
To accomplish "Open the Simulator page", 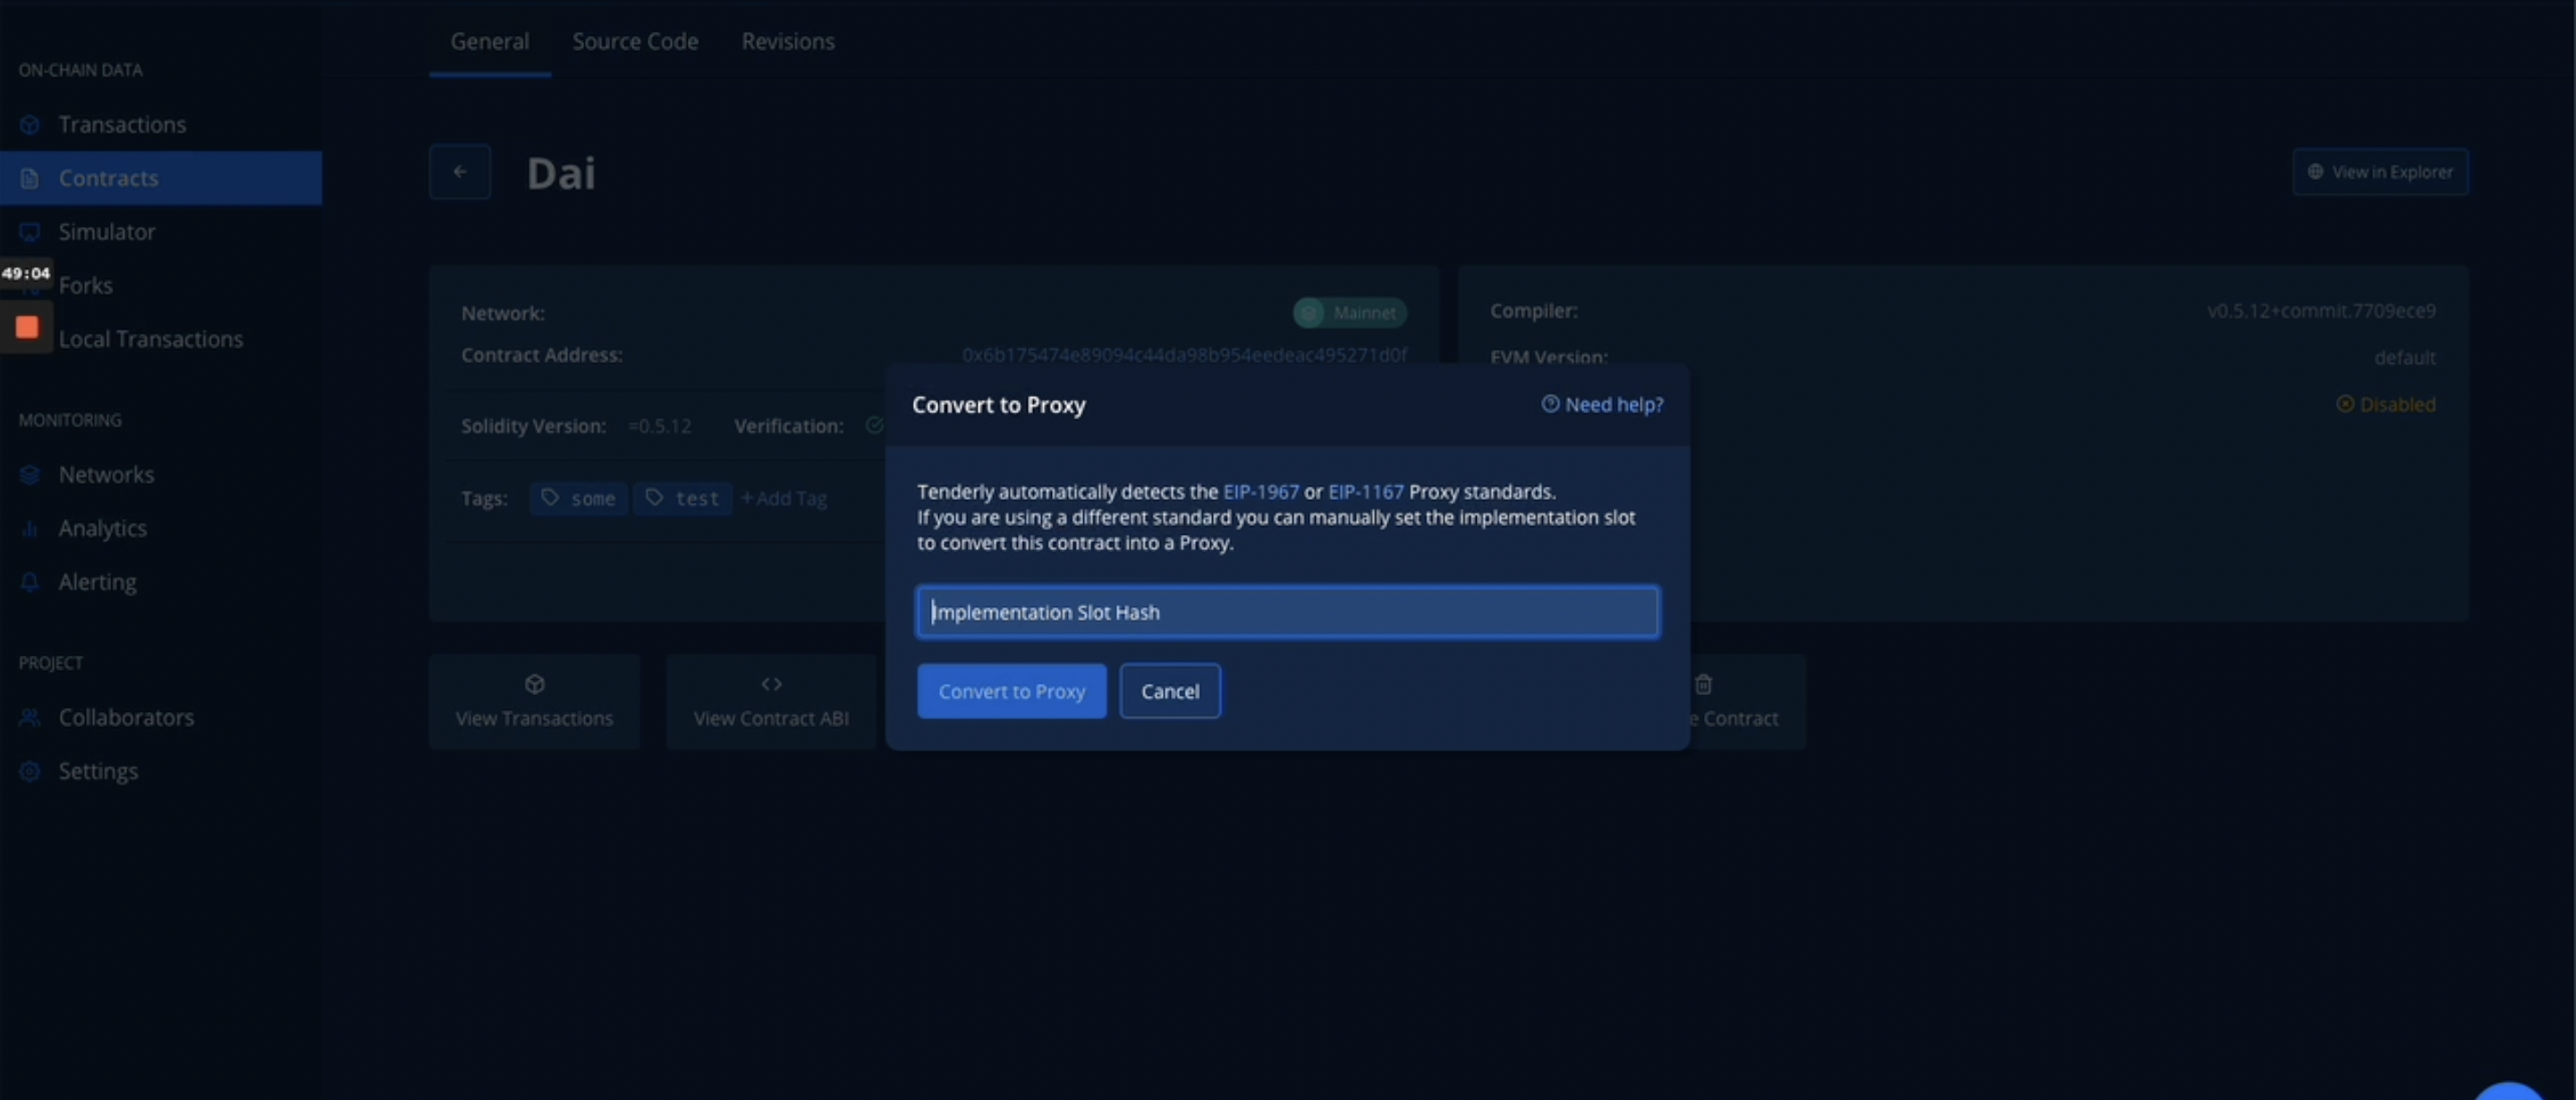I will tap(106, 232).
